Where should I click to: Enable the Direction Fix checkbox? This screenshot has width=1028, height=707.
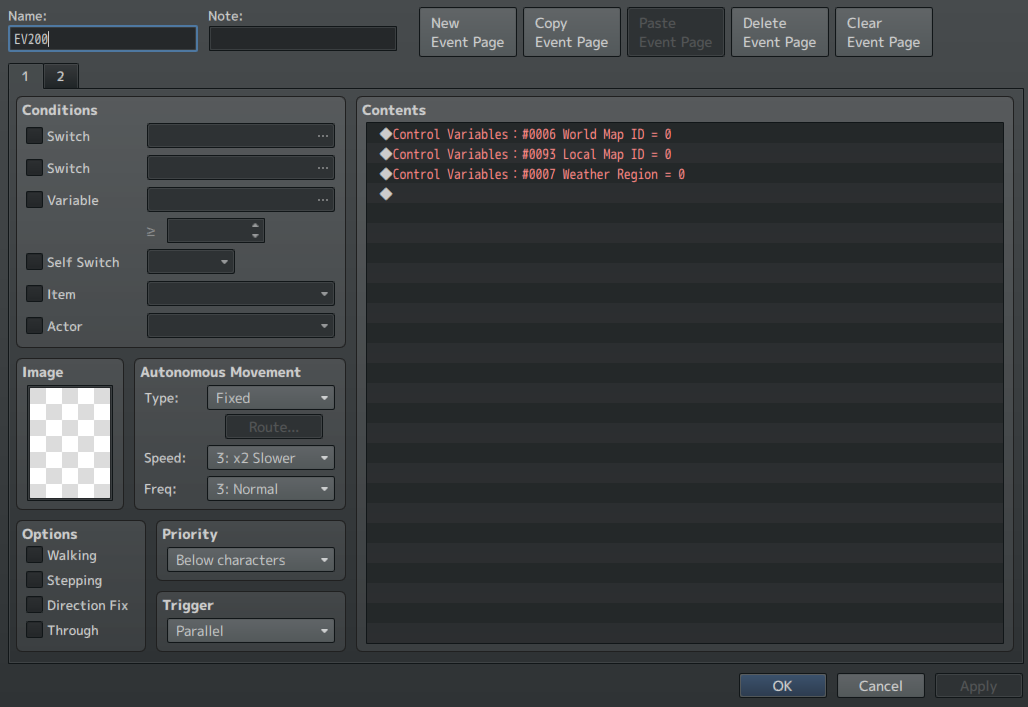point(35,605)
